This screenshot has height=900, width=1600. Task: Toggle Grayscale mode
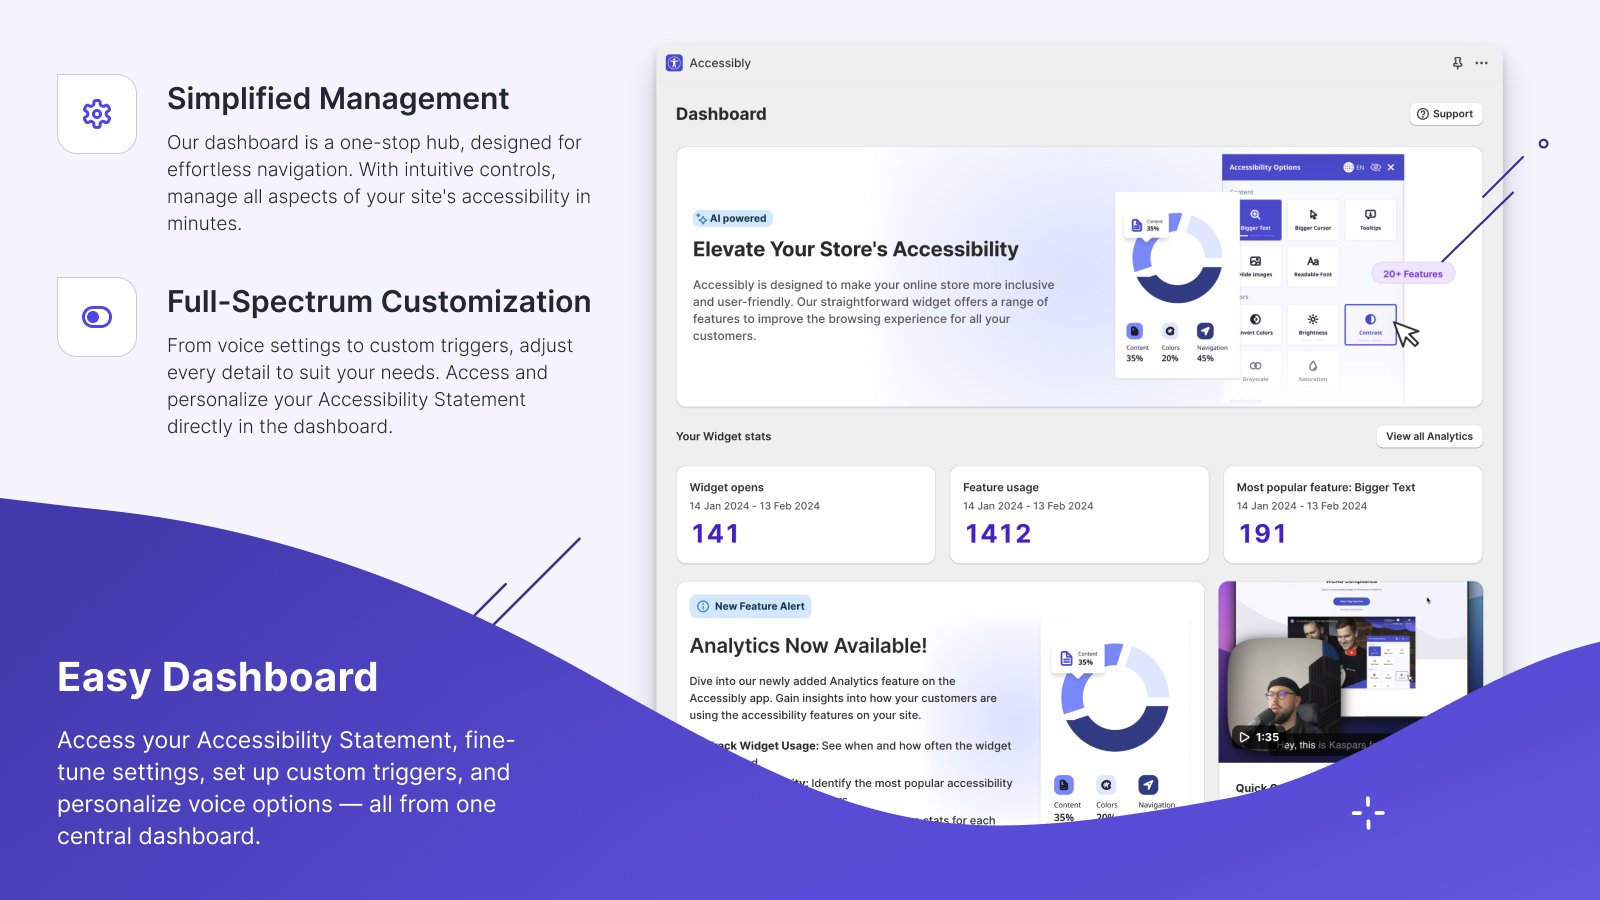[x=1256, y=369]
